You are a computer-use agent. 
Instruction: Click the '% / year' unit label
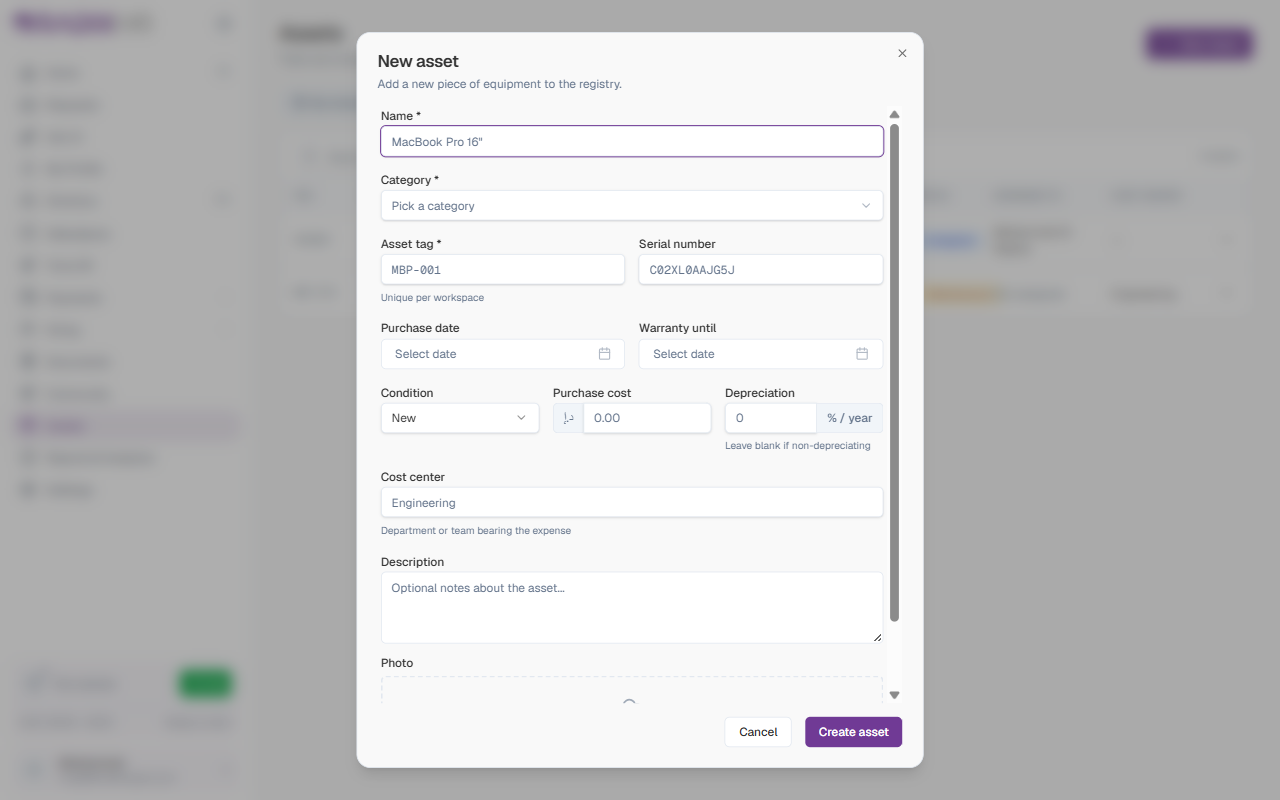click(x=850, y=418)
